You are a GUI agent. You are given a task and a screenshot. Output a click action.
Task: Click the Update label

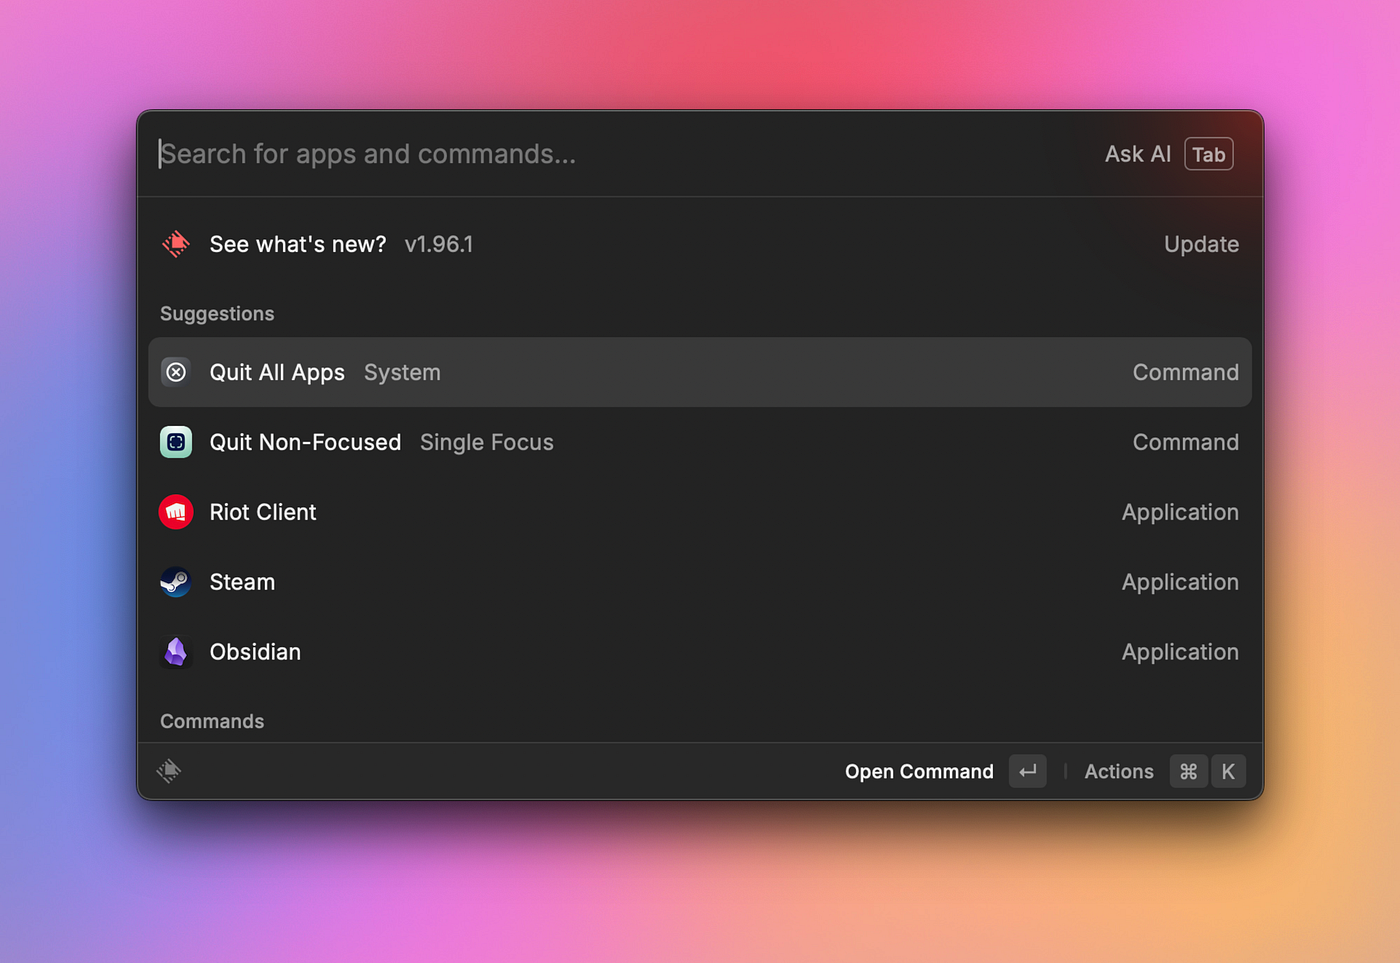[1201, 244]
